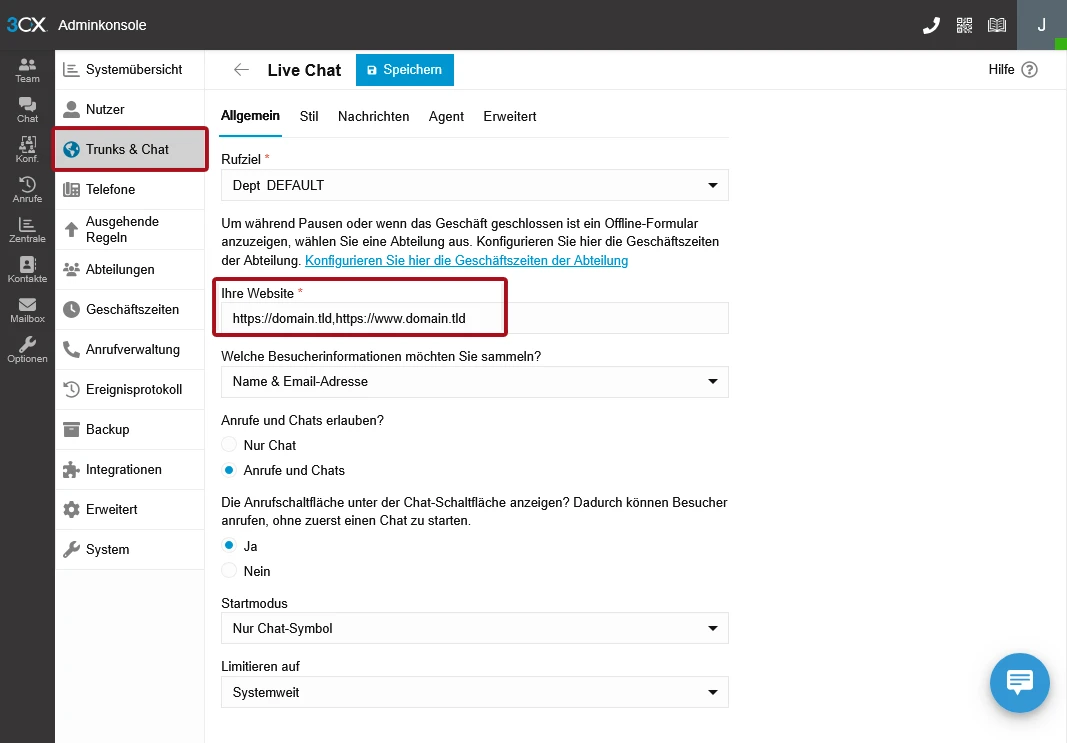Expand the Startmodus dropdown
The height and width of the screenshot is (743, 1067).
[474, 628]
